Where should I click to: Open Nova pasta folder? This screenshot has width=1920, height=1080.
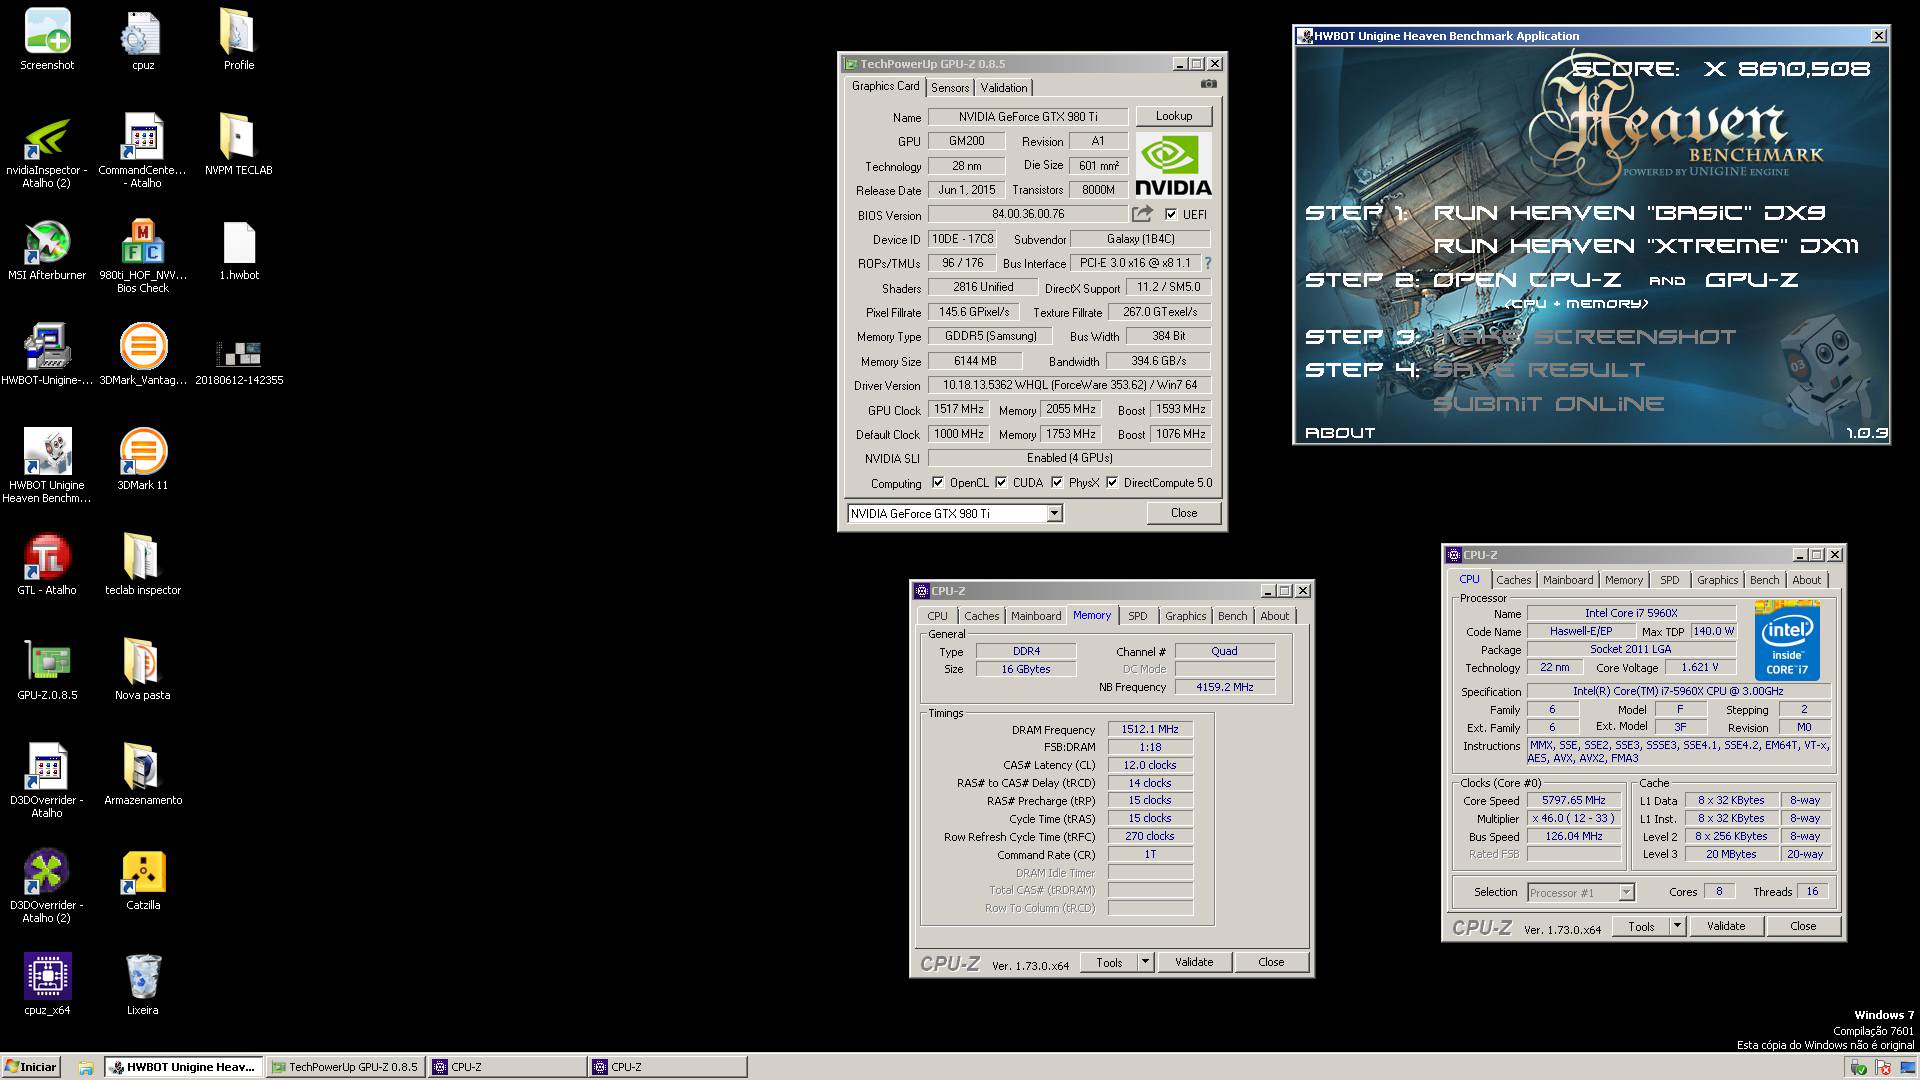click(x=143, y=670)
